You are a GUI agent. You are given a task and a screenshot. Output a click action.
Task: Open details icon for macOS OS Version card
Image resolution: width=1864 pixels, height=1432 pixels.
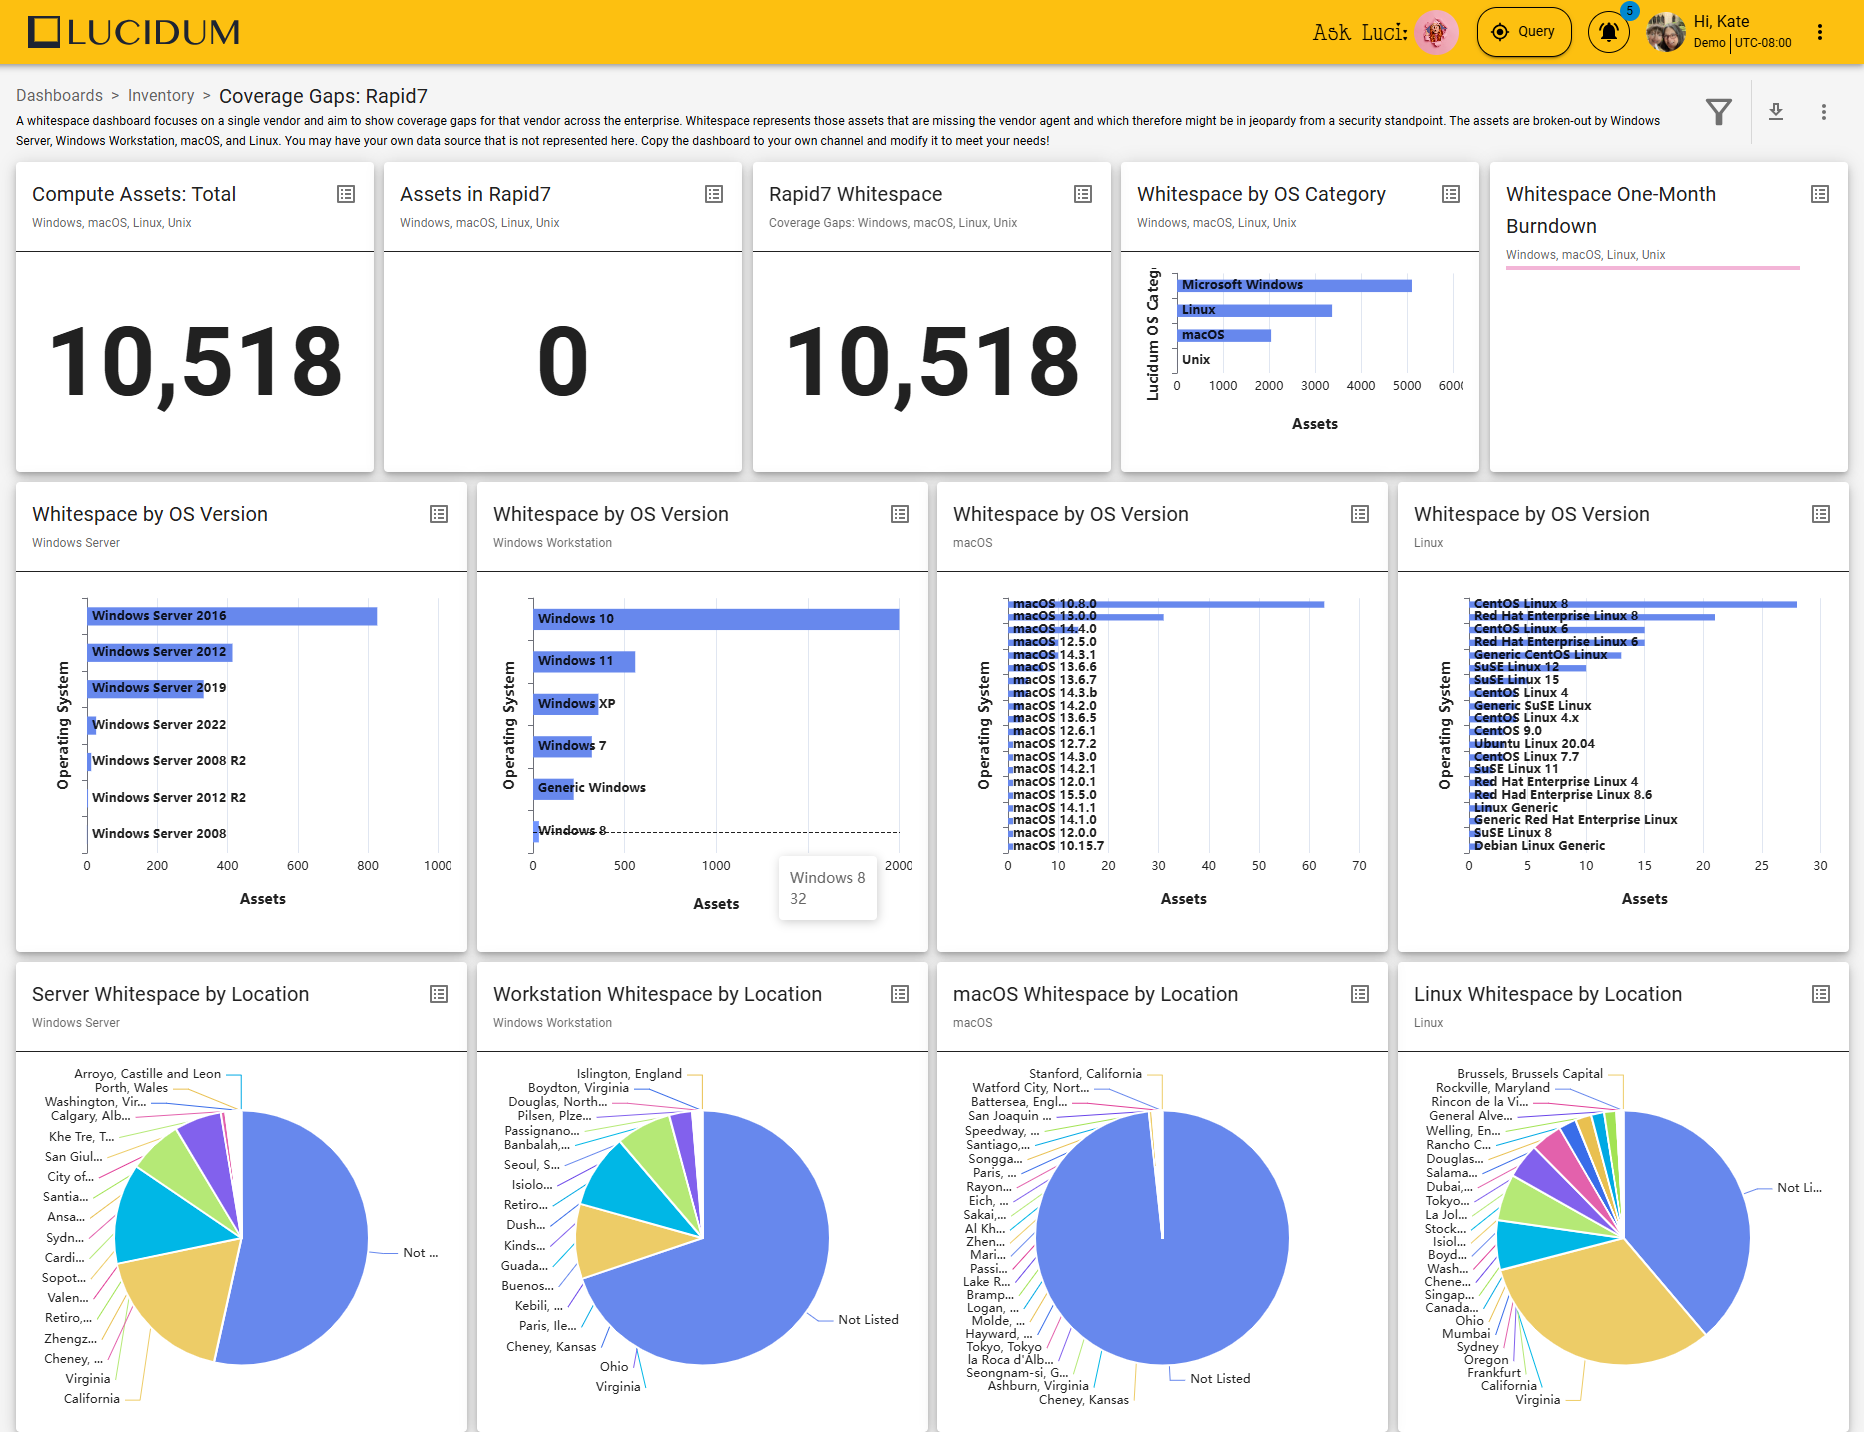(x=1360, y=514)
